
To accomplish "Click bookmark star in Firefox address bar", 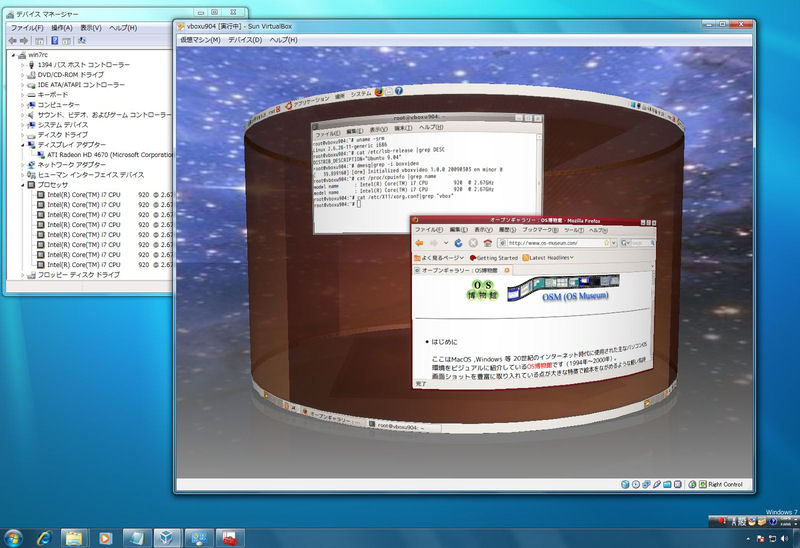I will pyautogui.click(x=607, y=243).
